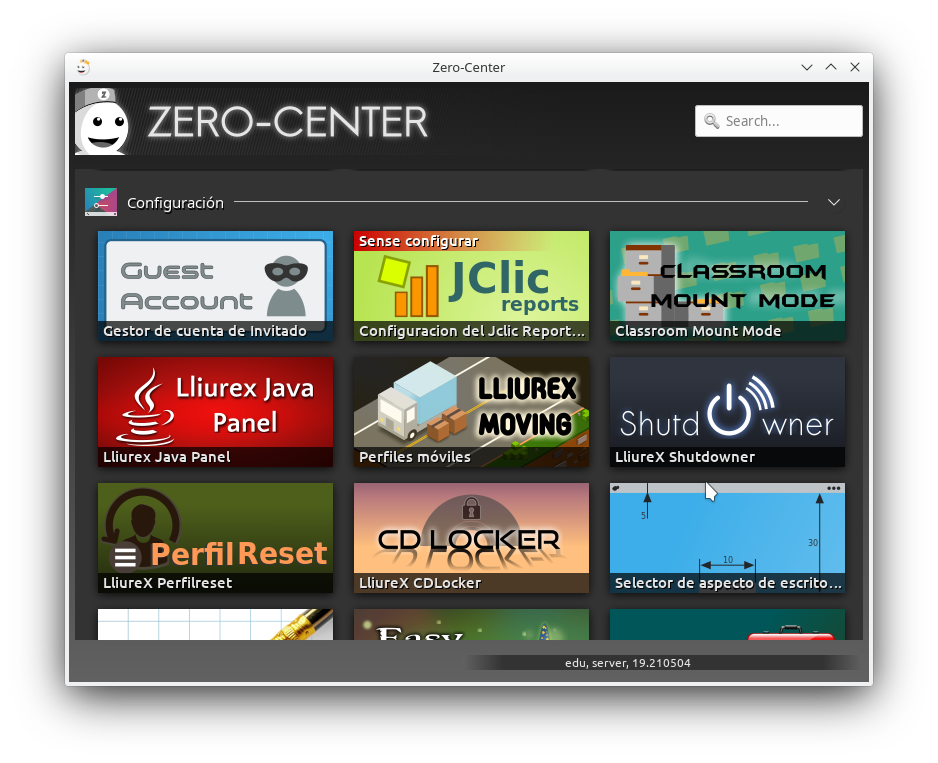938x763 pixels.
Task: Open the Easy tile in bottom row
Action: (471, 625)
